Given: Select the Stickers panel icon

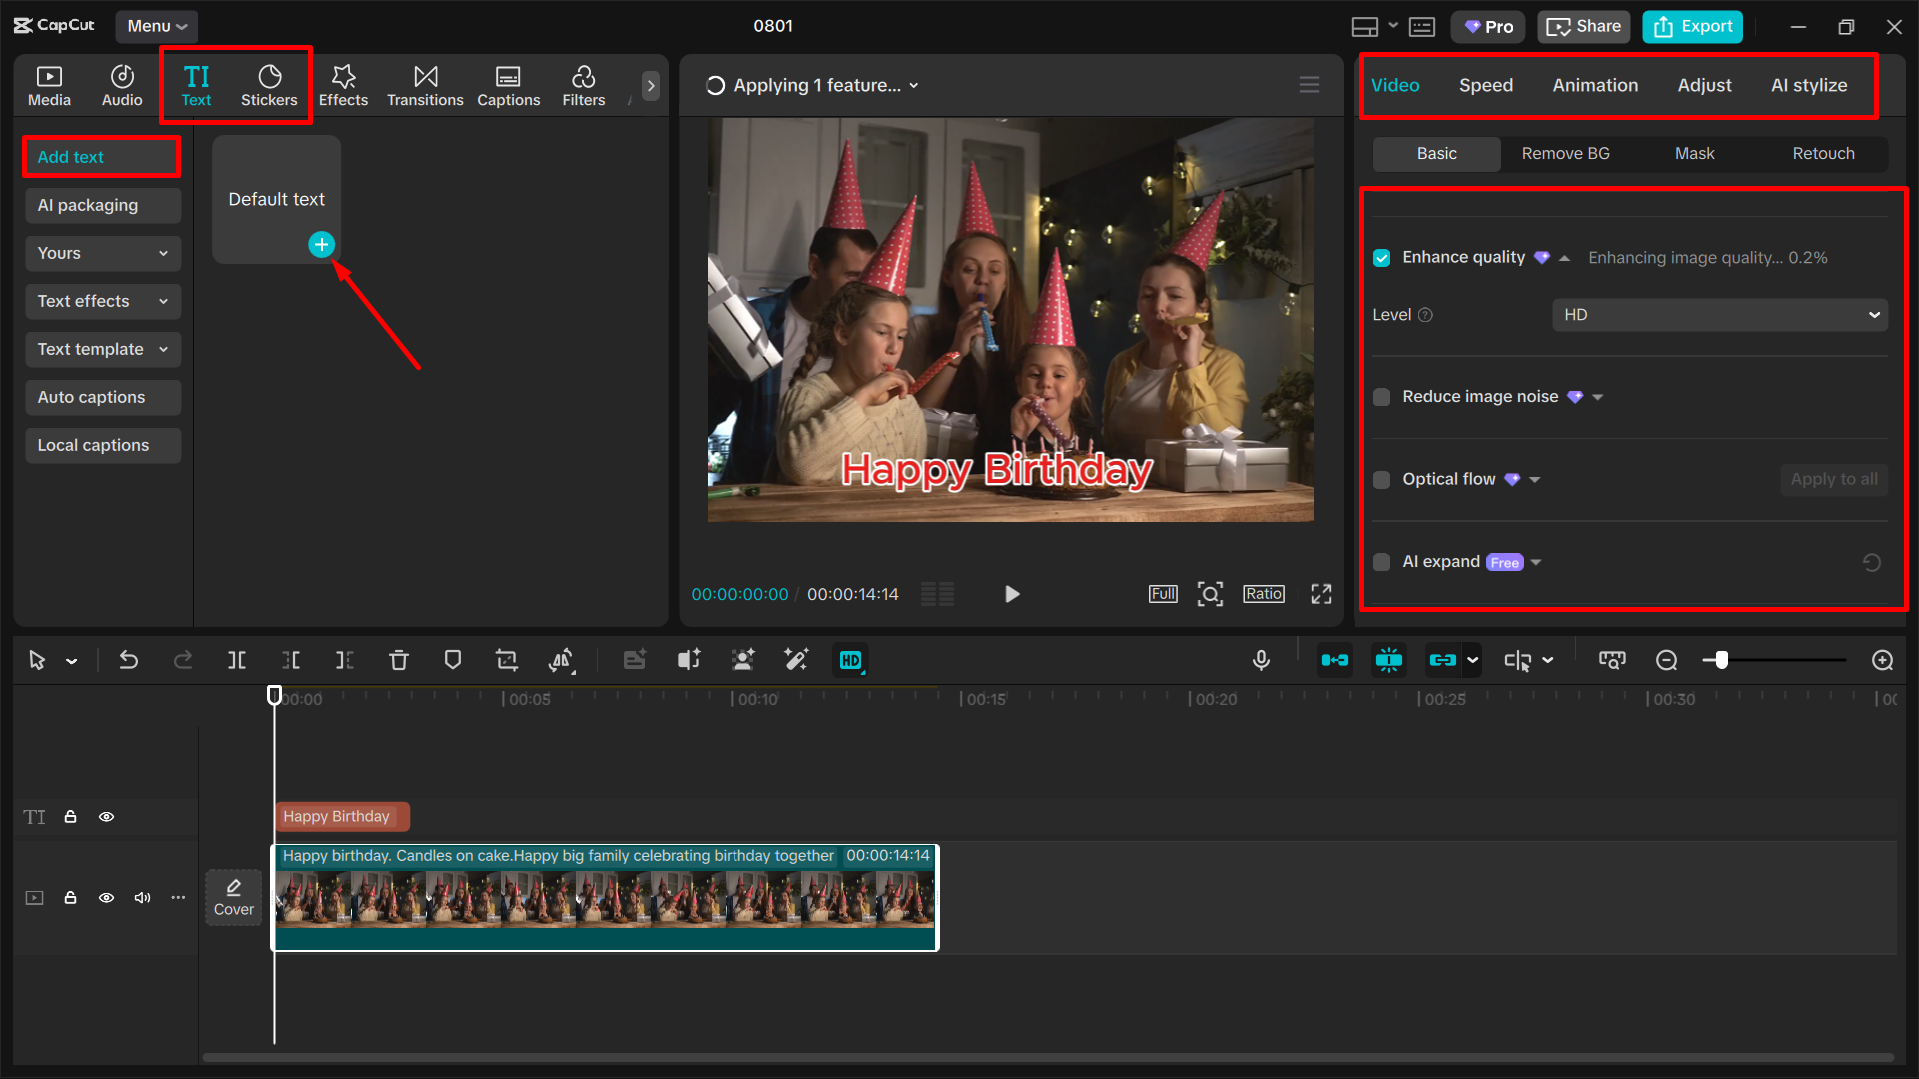Looking at the screenshot, I should pyautogui.click(x=269, y=85).
